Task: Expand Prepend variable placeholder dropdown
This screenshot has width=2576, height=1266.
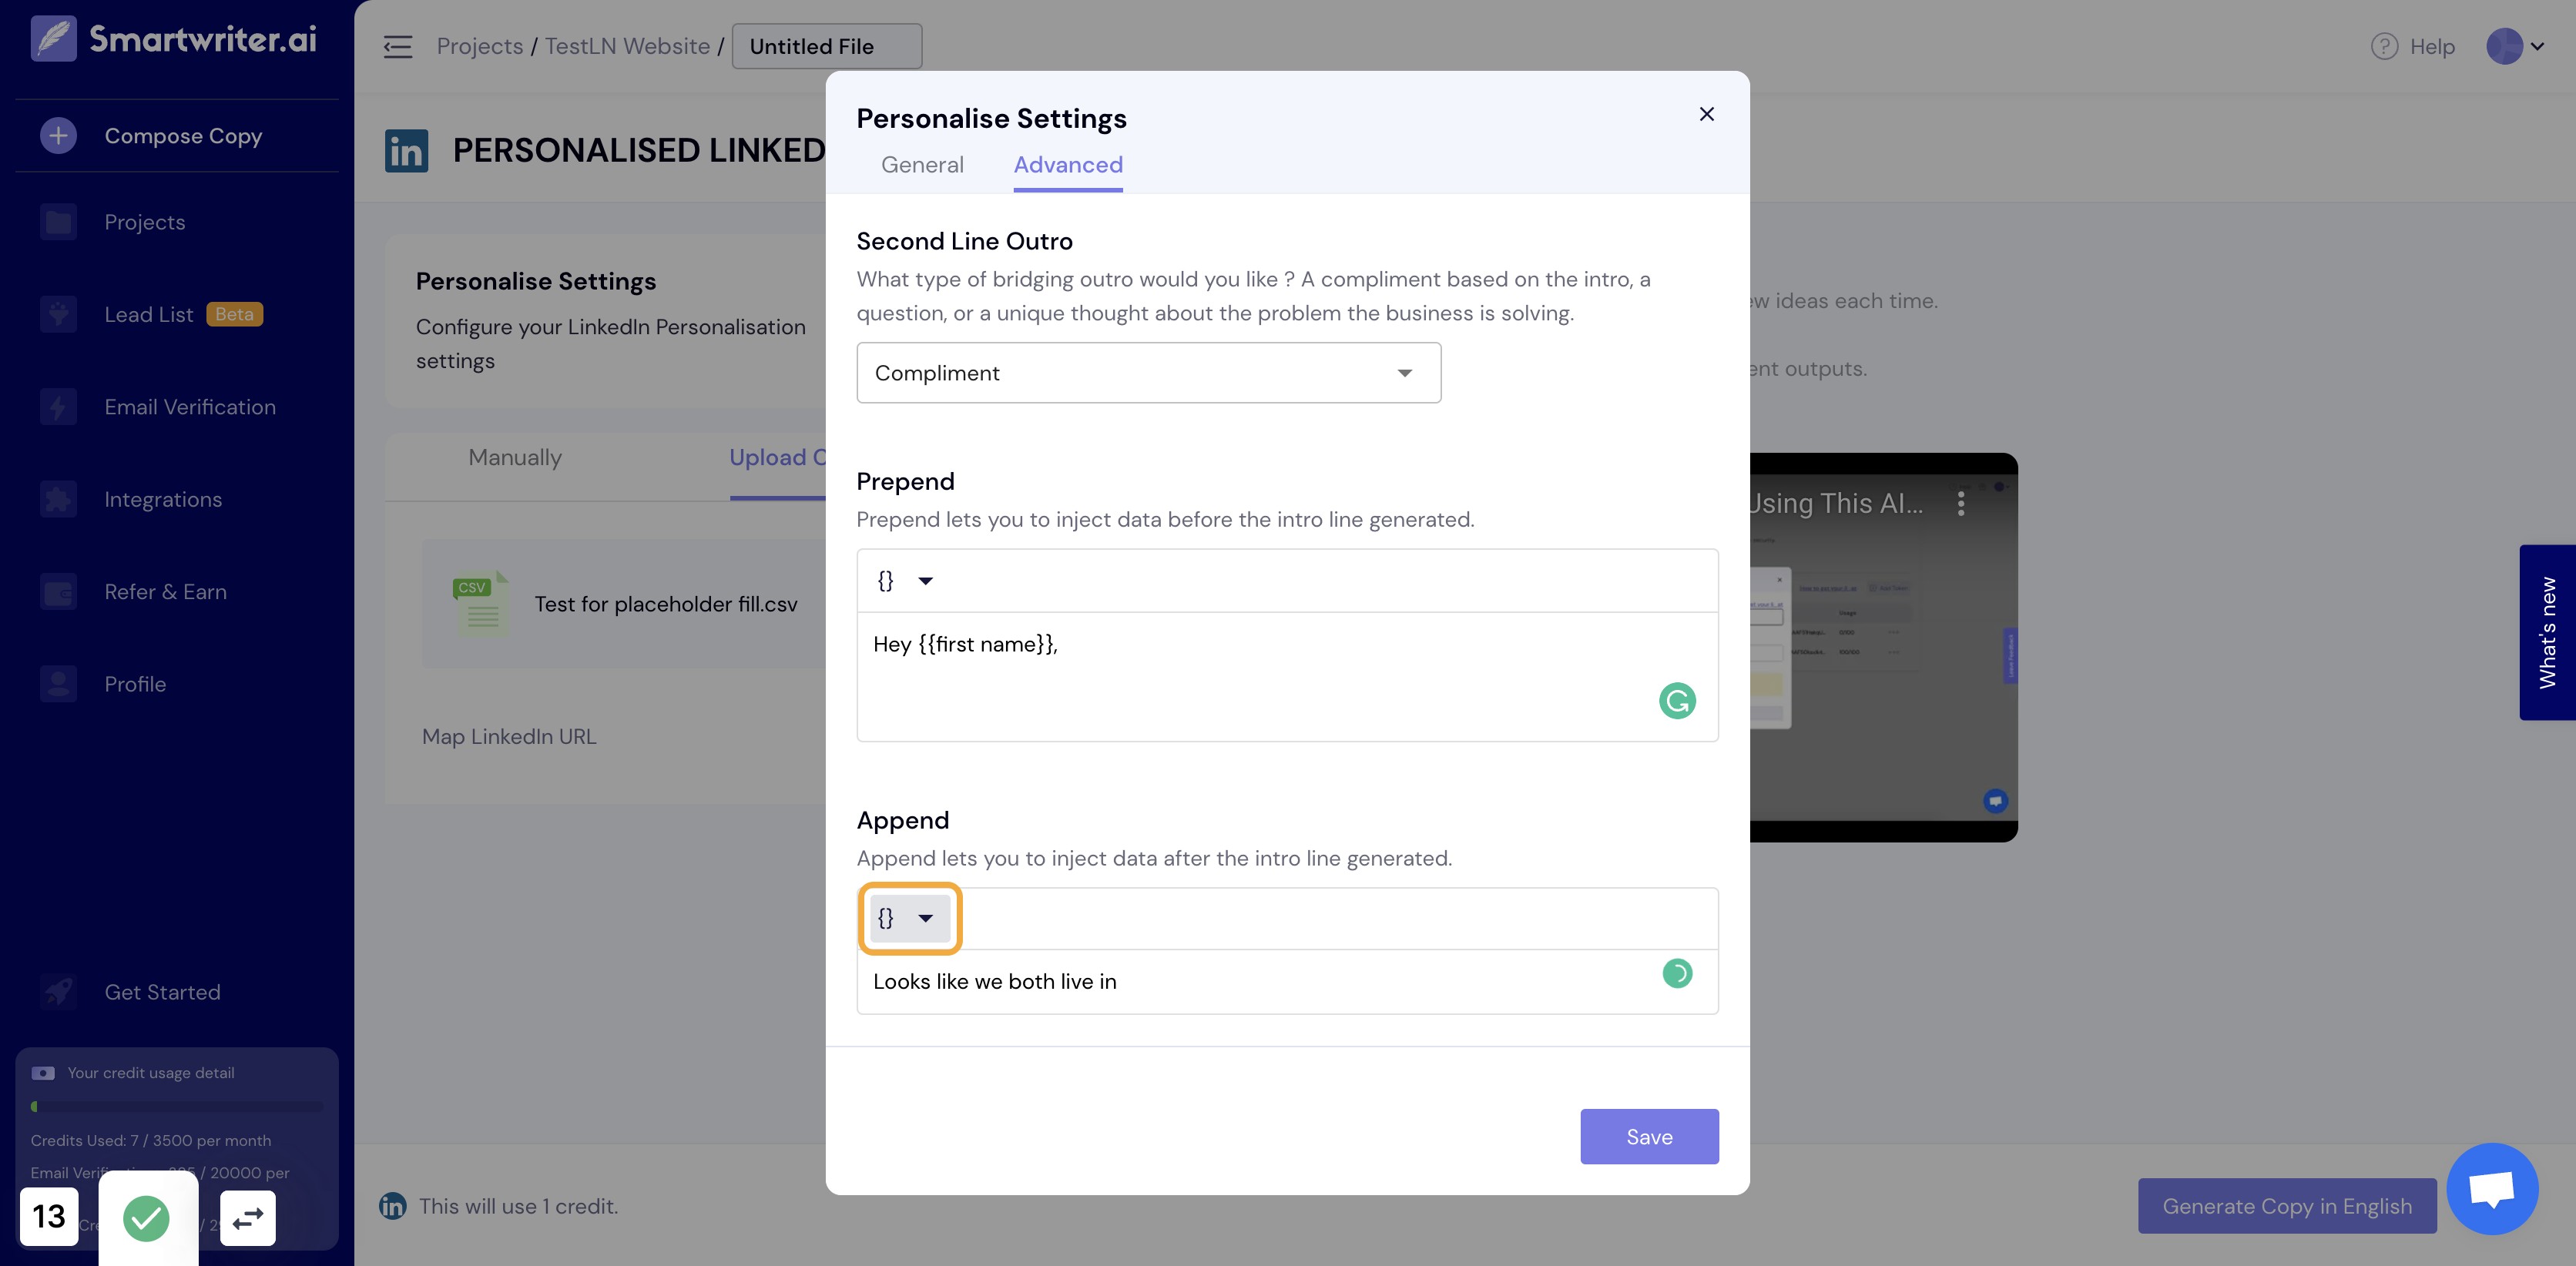Action: pyautogui.click(x=906, y=581)
